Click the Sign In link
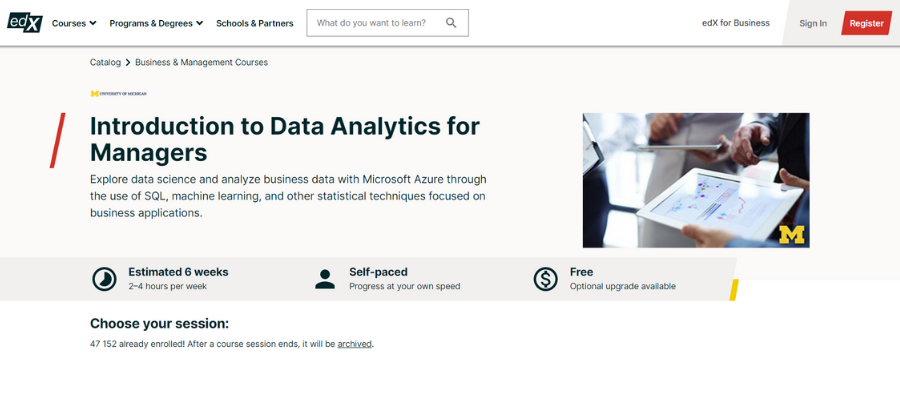 [813, 24]
